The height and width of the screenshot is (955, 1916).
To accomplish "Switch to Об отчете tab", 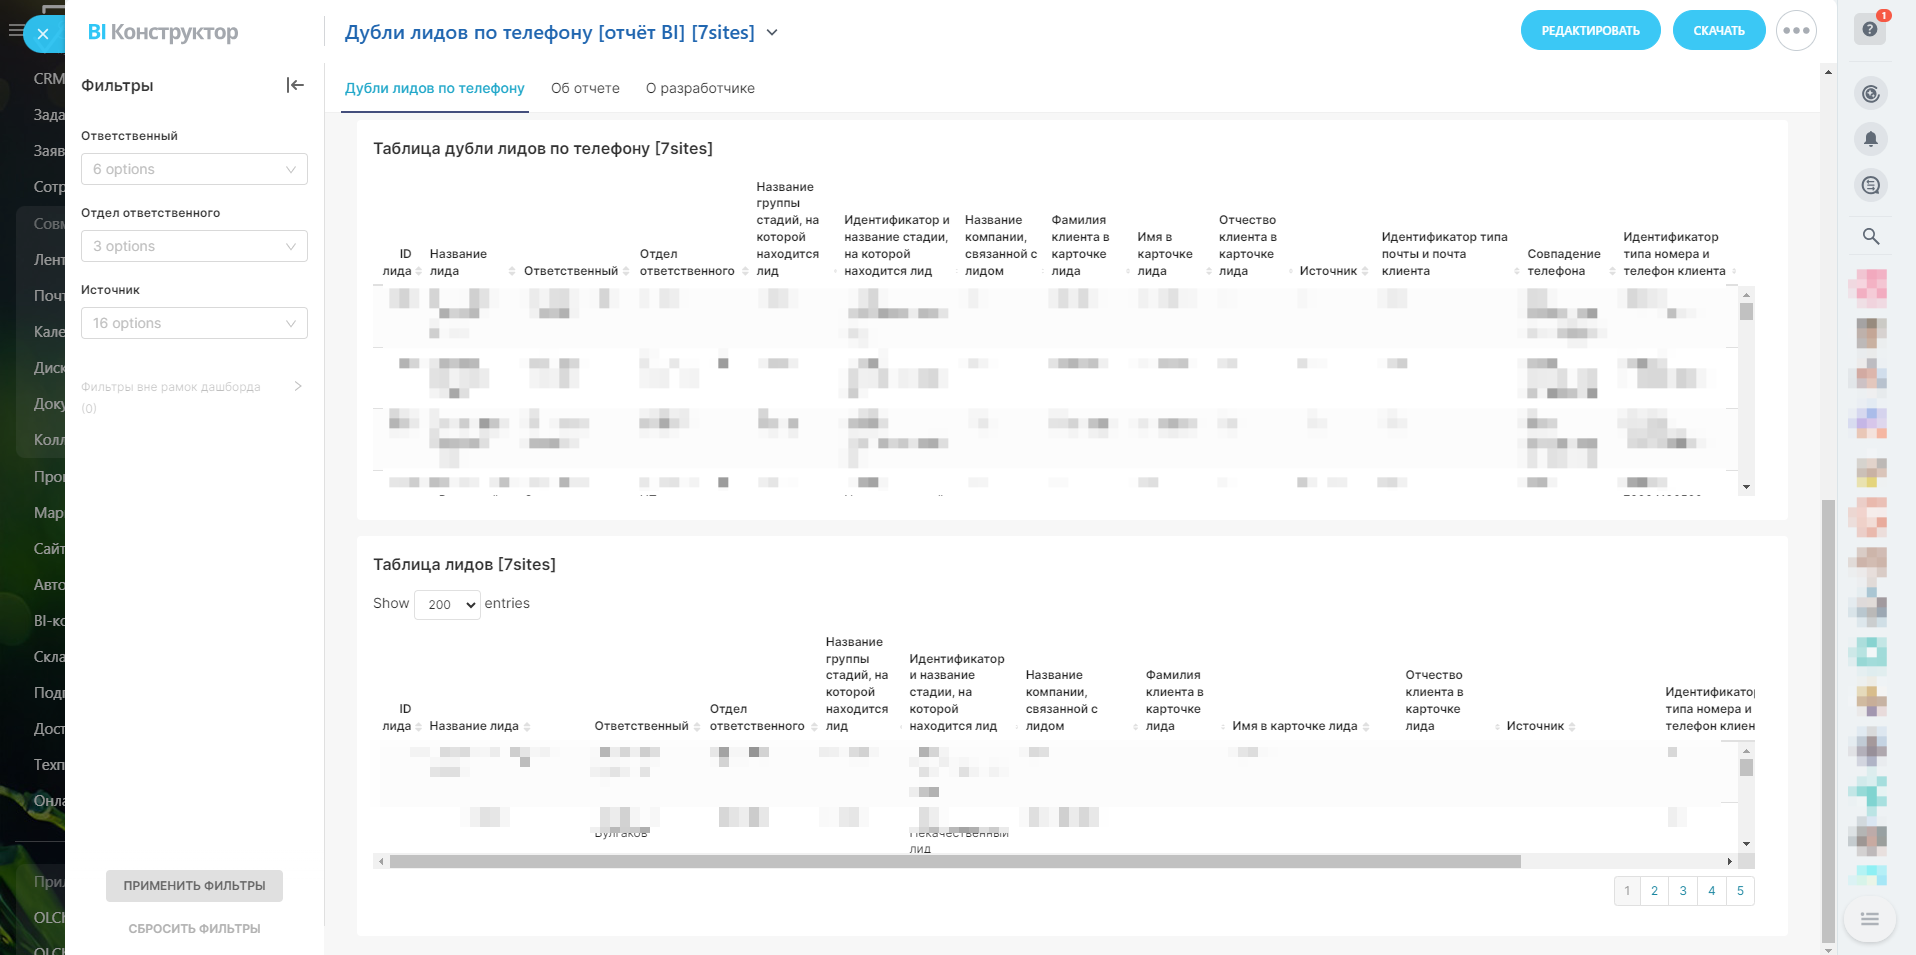I will pyautogui.click(x=585, y=88).
